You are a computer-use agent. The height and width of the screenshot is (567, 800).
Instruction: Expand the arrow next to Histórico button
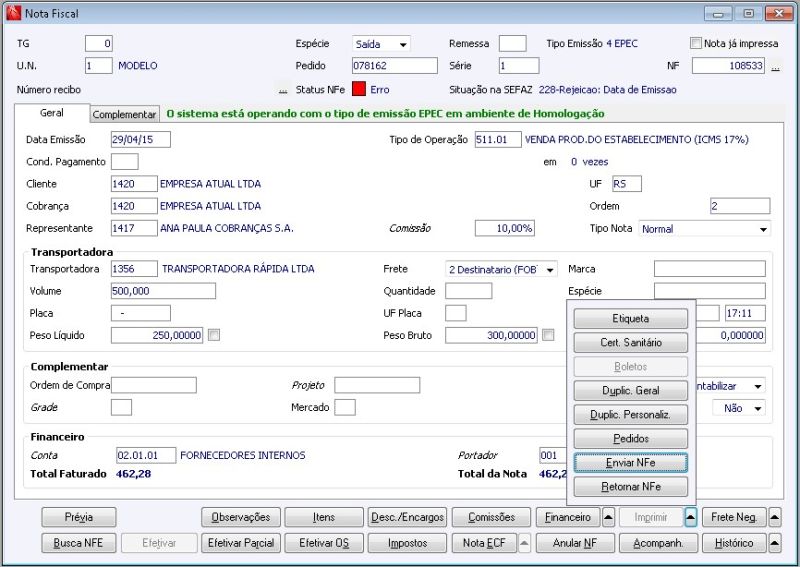(x=774, y=543)
